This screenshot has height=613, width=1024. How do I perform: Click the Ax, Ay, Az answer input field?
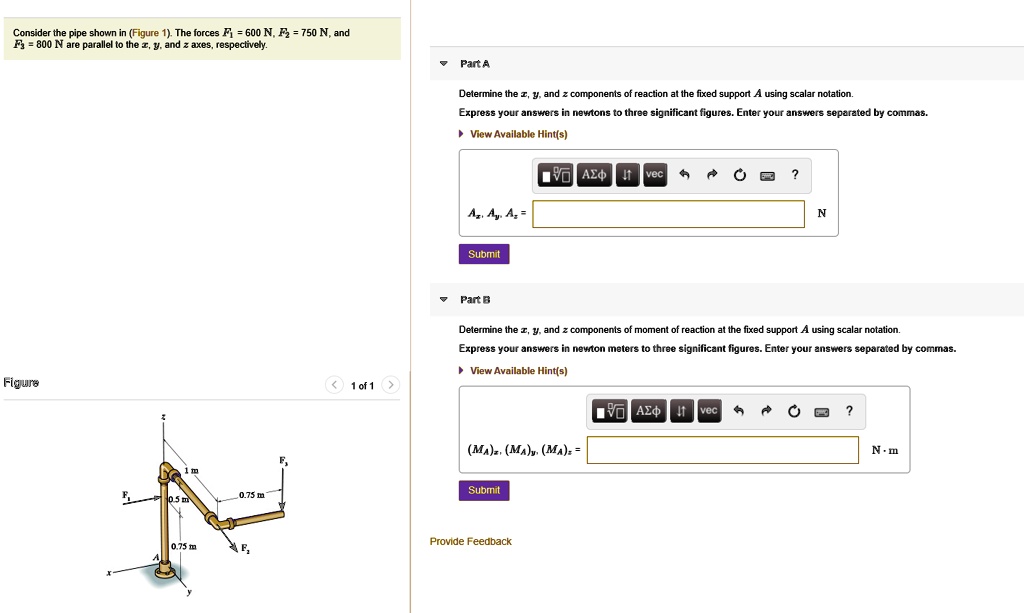(668, 213)
